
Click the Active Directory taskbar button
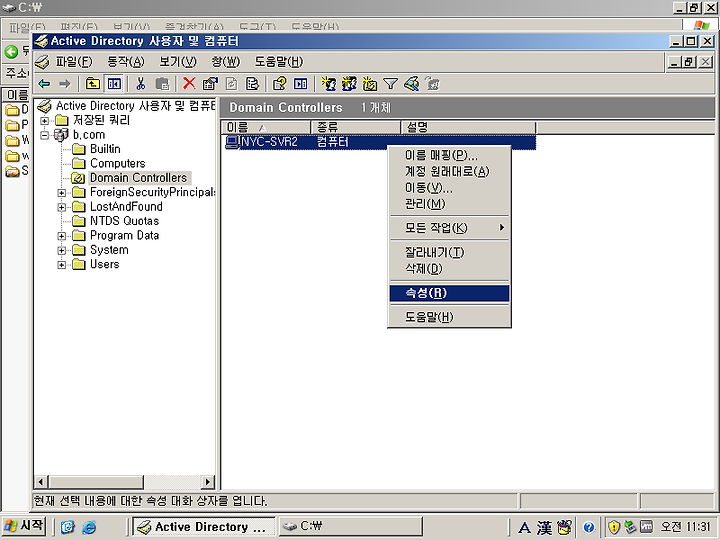click(x=204, y=526)
